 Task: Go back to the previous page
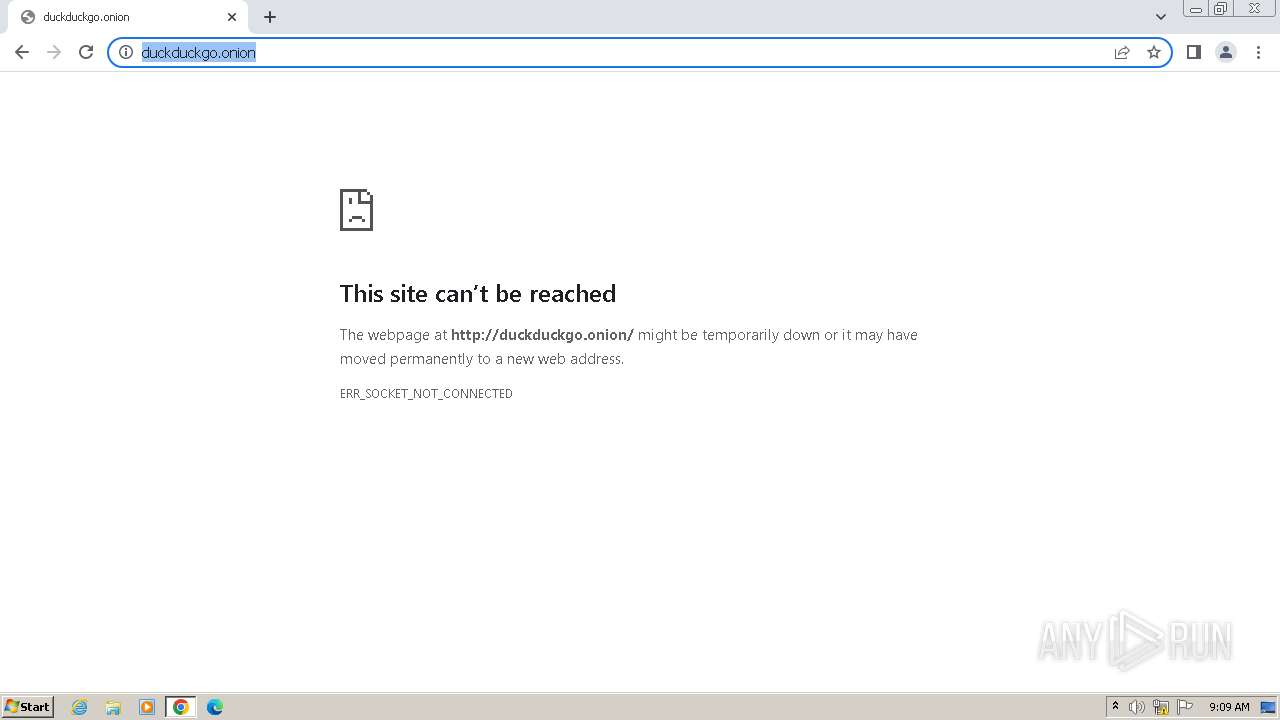(22, 52)
